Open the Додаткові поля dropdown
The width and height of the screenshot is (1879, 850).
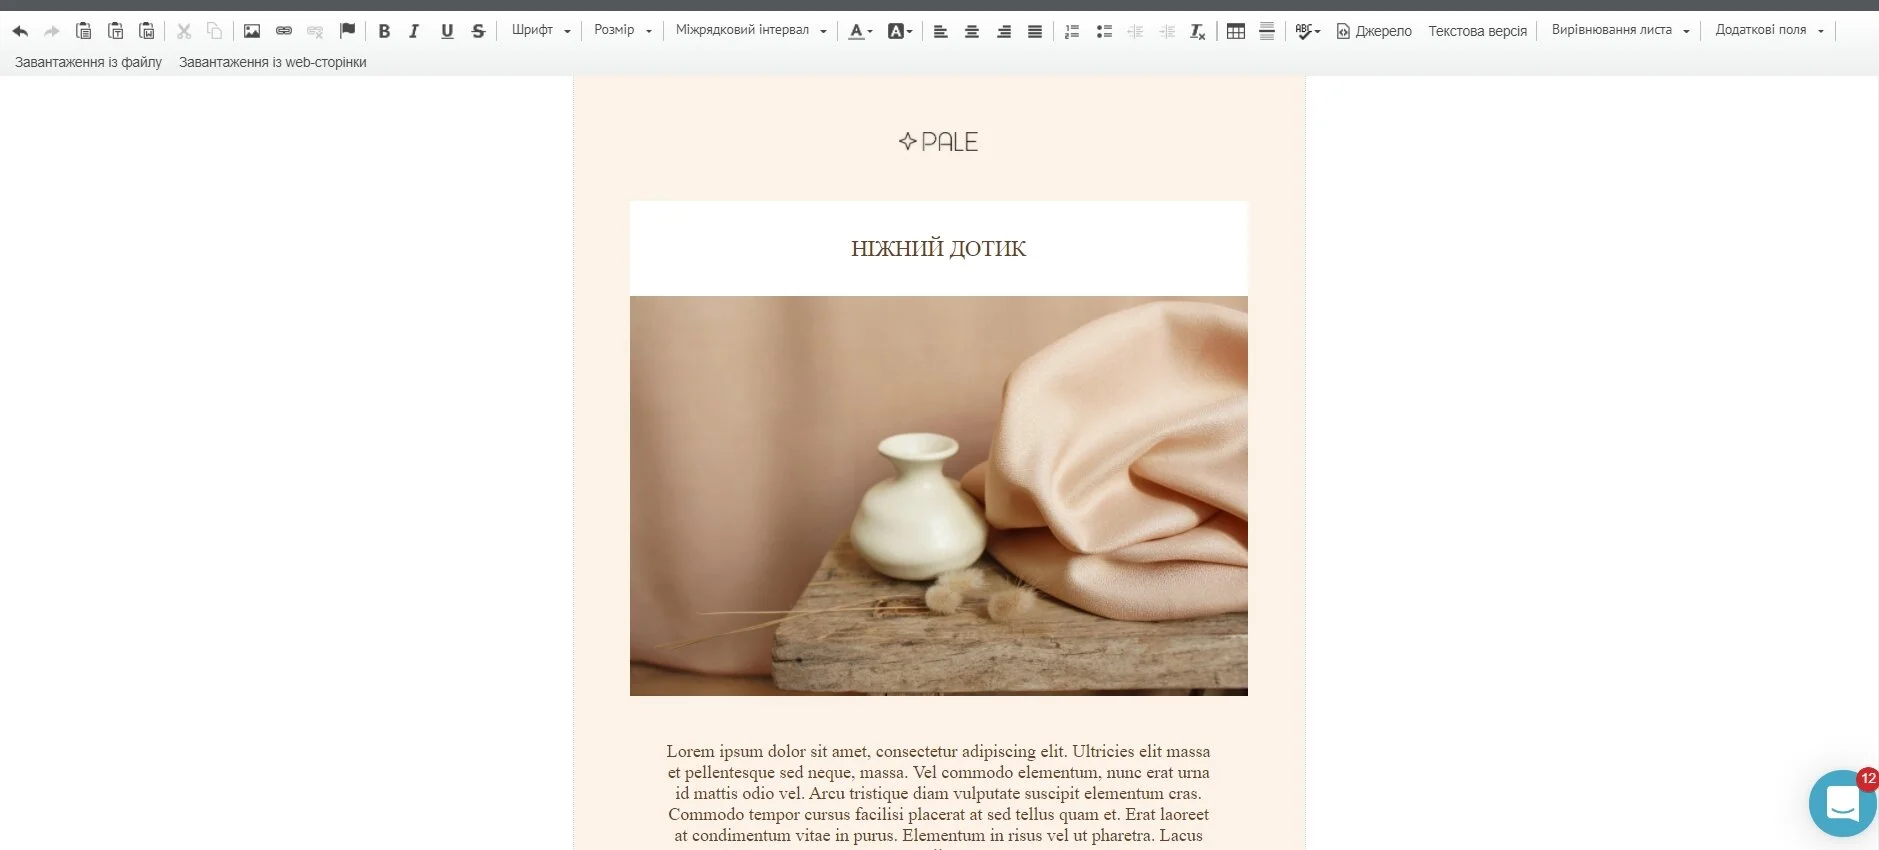pos(1769,31)
